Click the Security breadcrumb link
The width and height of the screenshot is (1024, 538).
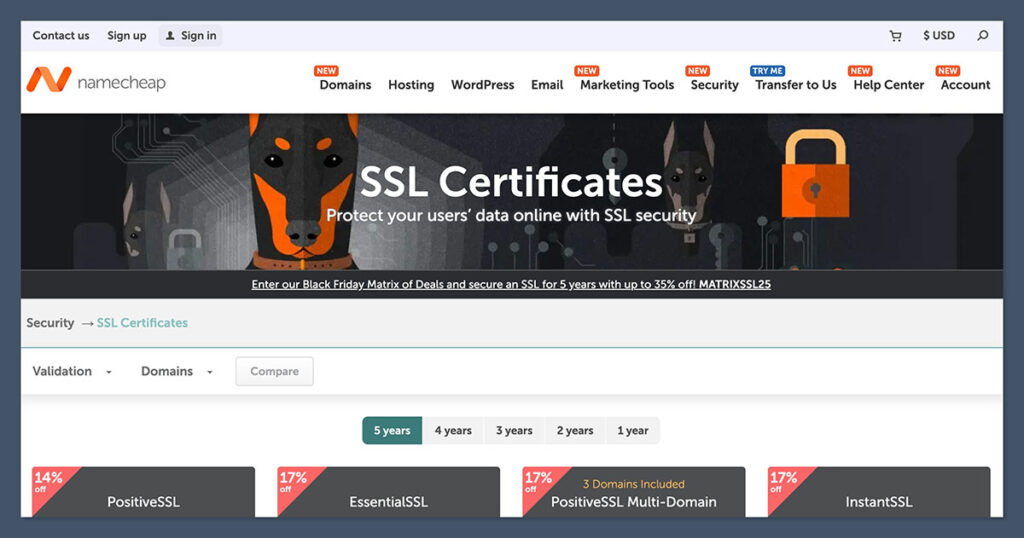[x=50, y=323]
